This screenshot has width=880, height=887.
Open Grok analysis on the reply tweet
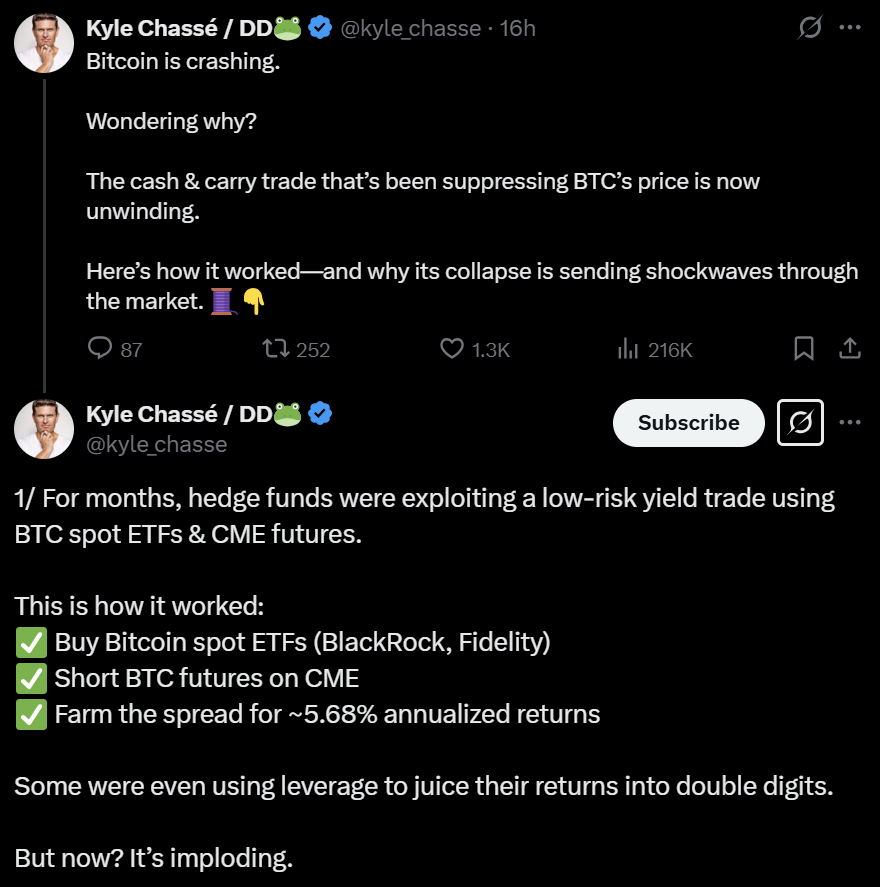(800, 423)
